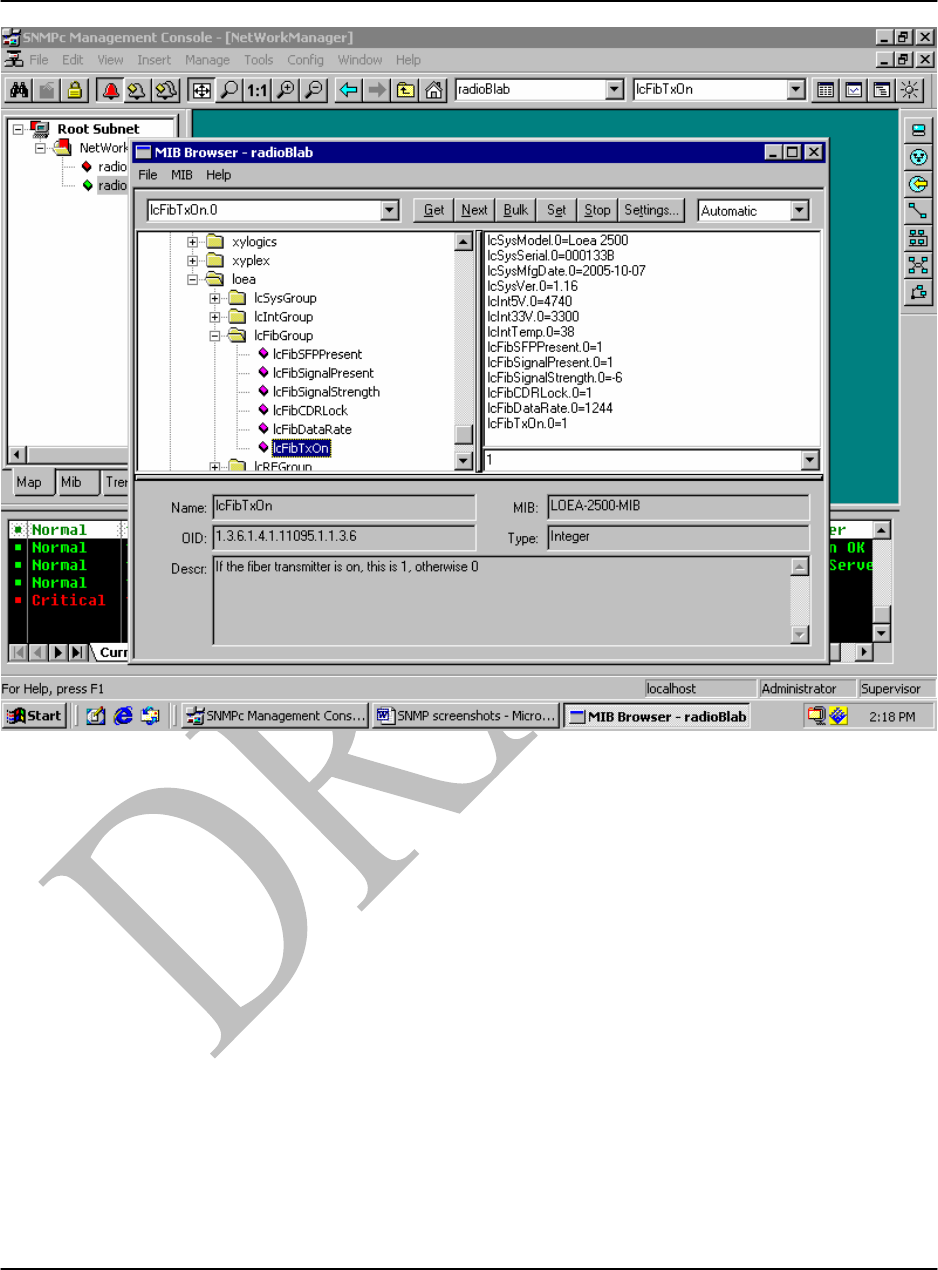Click the Stop button
The height and width of the screenshot is (1270, 938).
(x=597, y=210)
